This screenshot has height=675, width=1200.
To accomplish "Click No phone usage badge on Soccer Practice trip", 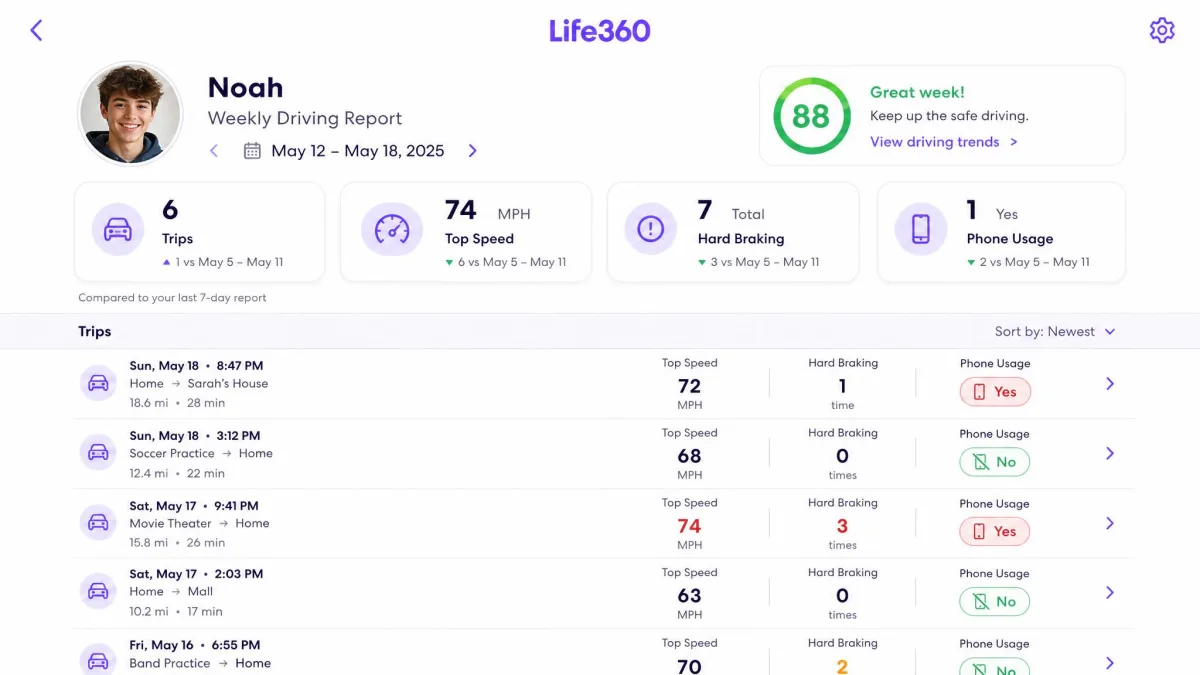I will 995,462.
